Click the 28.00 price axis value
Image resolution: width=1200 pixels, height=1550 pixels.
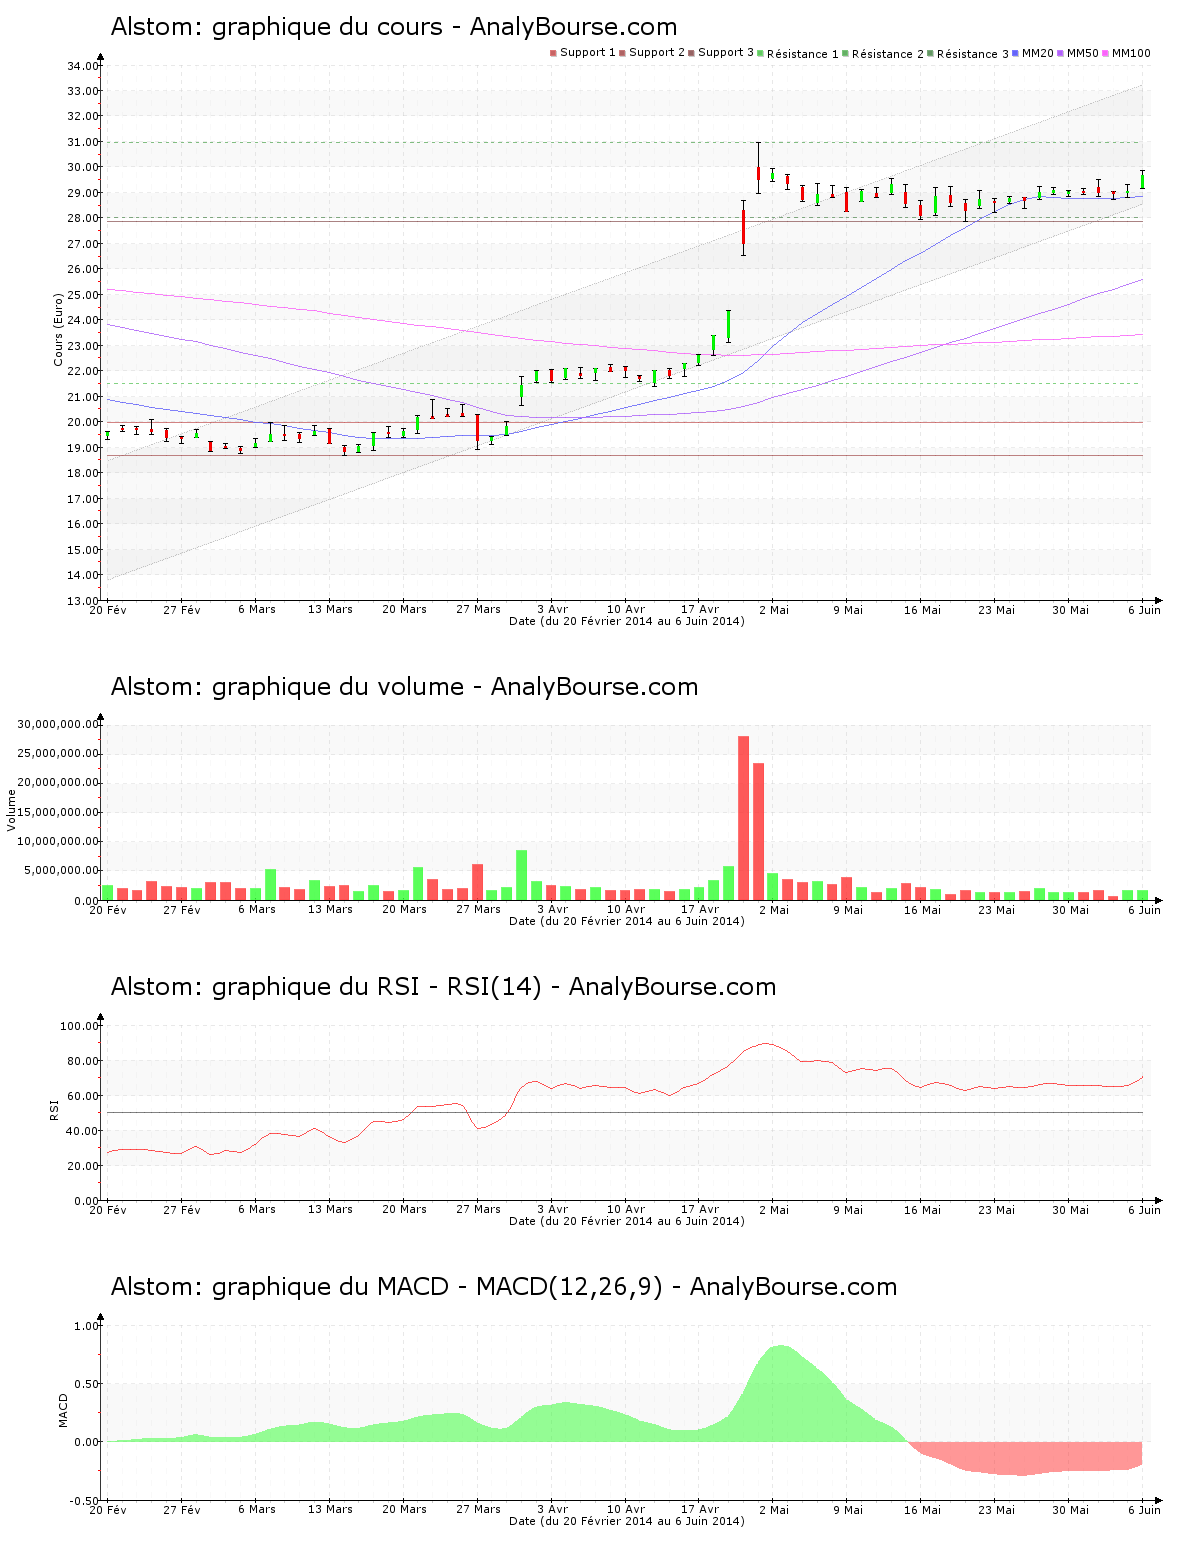(x=83, y=218)
